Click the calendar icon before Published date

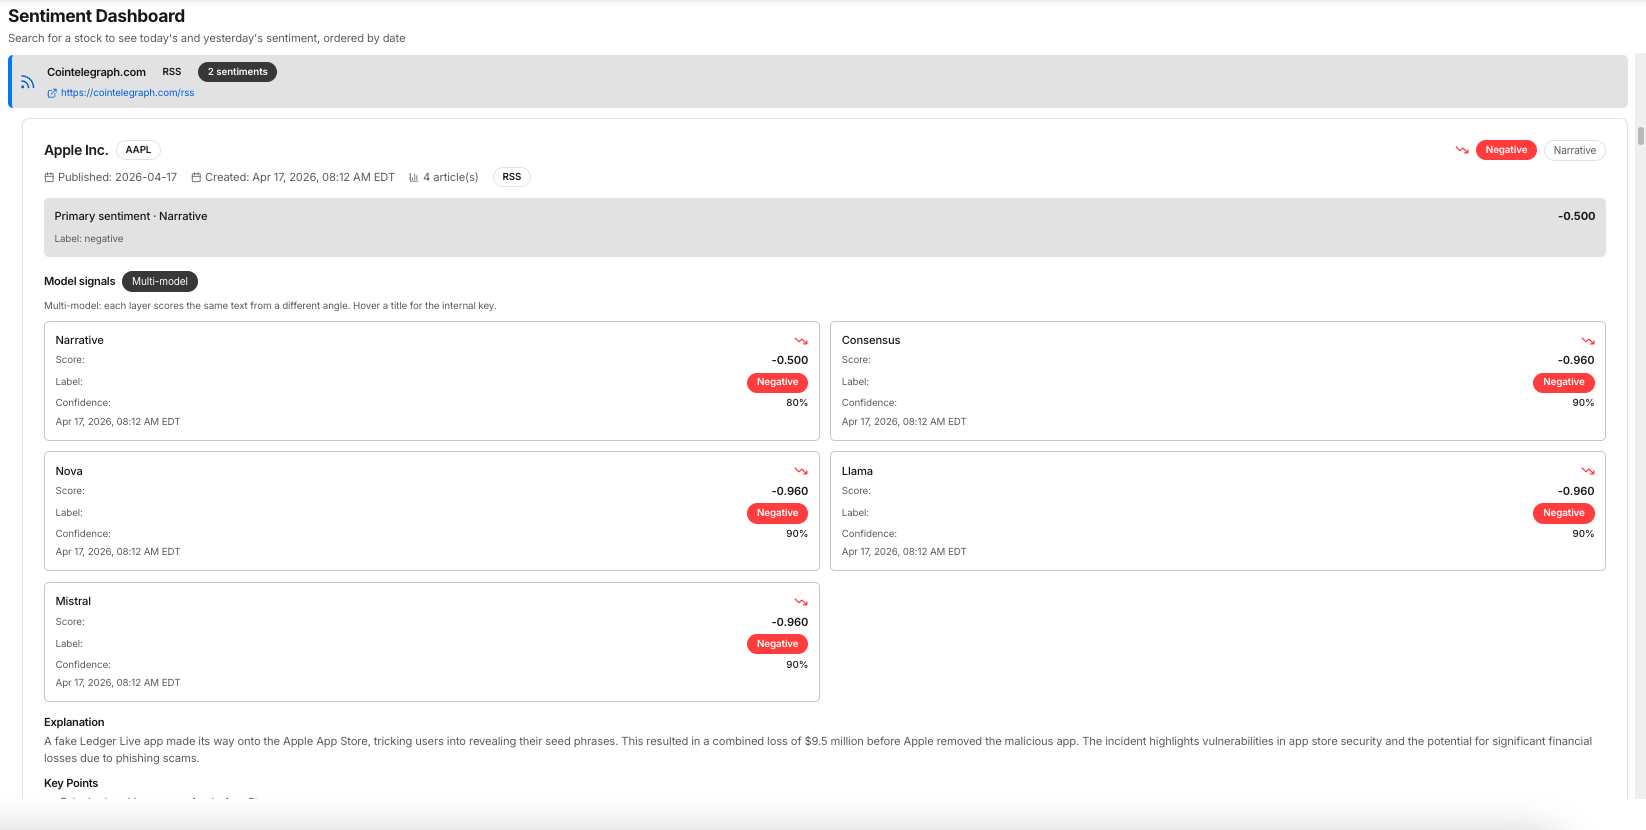click(49, 177)
